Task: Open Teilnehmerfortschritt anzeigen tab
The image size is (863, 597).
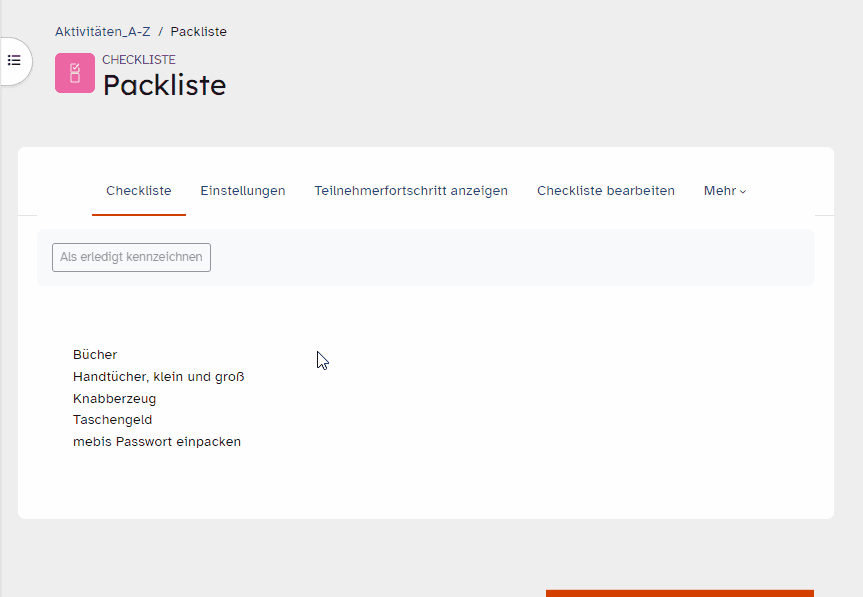Action: tap(411, 191)
